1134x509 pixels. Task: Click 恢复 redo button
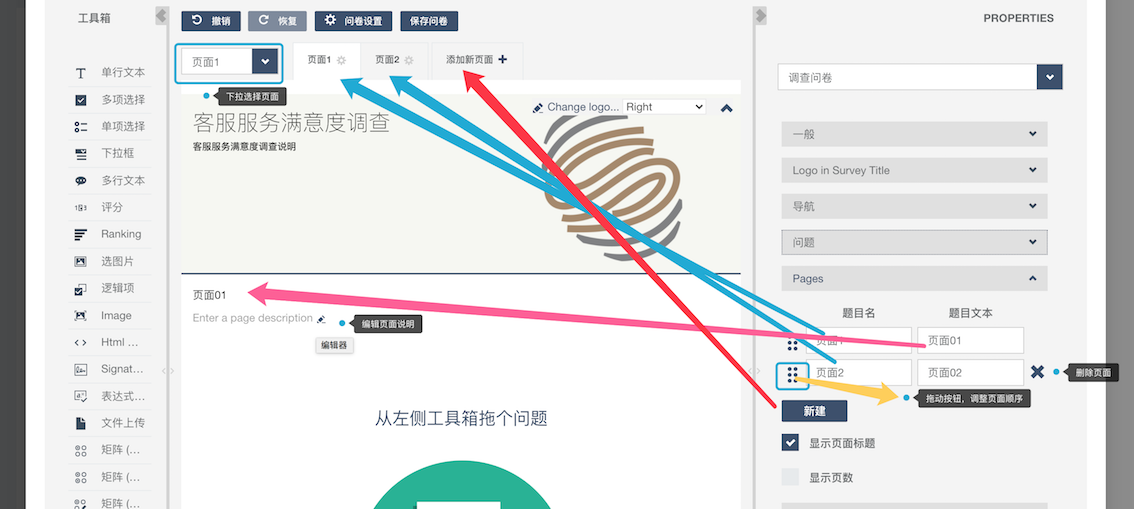pyautogui.click(x=277, y=21)
